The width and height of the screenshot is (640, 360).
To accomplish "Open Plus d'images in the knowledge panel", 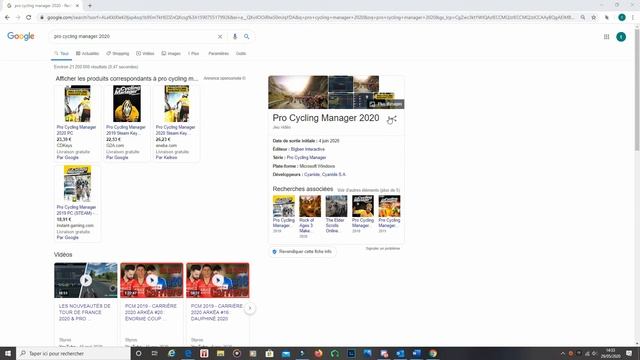I will [x=386, y=104].
